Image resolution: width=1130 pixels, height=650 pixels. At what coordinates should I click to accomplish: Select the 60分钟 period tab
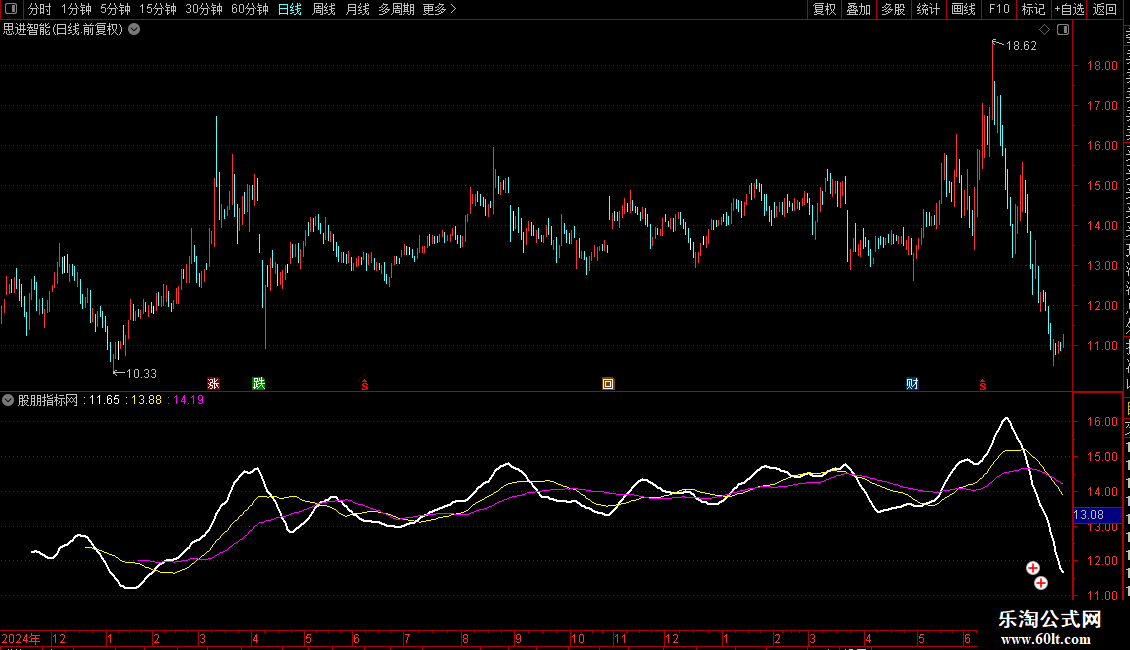[x=249, y=9]
